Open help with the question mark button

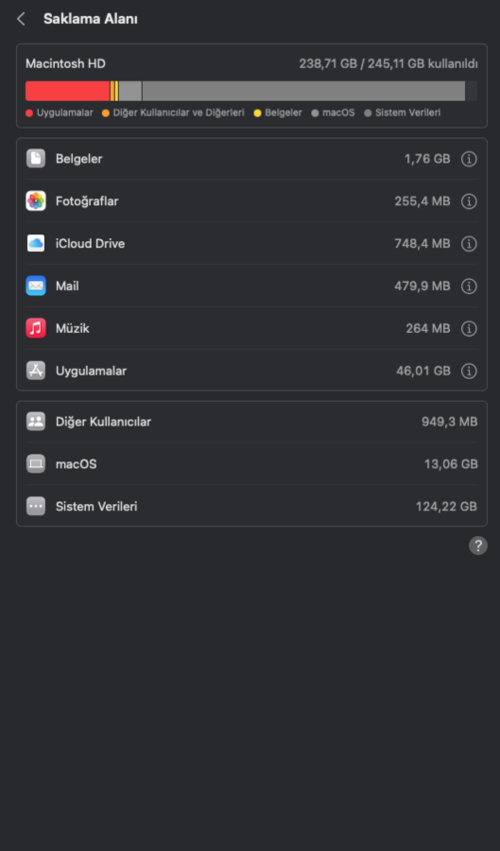[x=478, y=545]
